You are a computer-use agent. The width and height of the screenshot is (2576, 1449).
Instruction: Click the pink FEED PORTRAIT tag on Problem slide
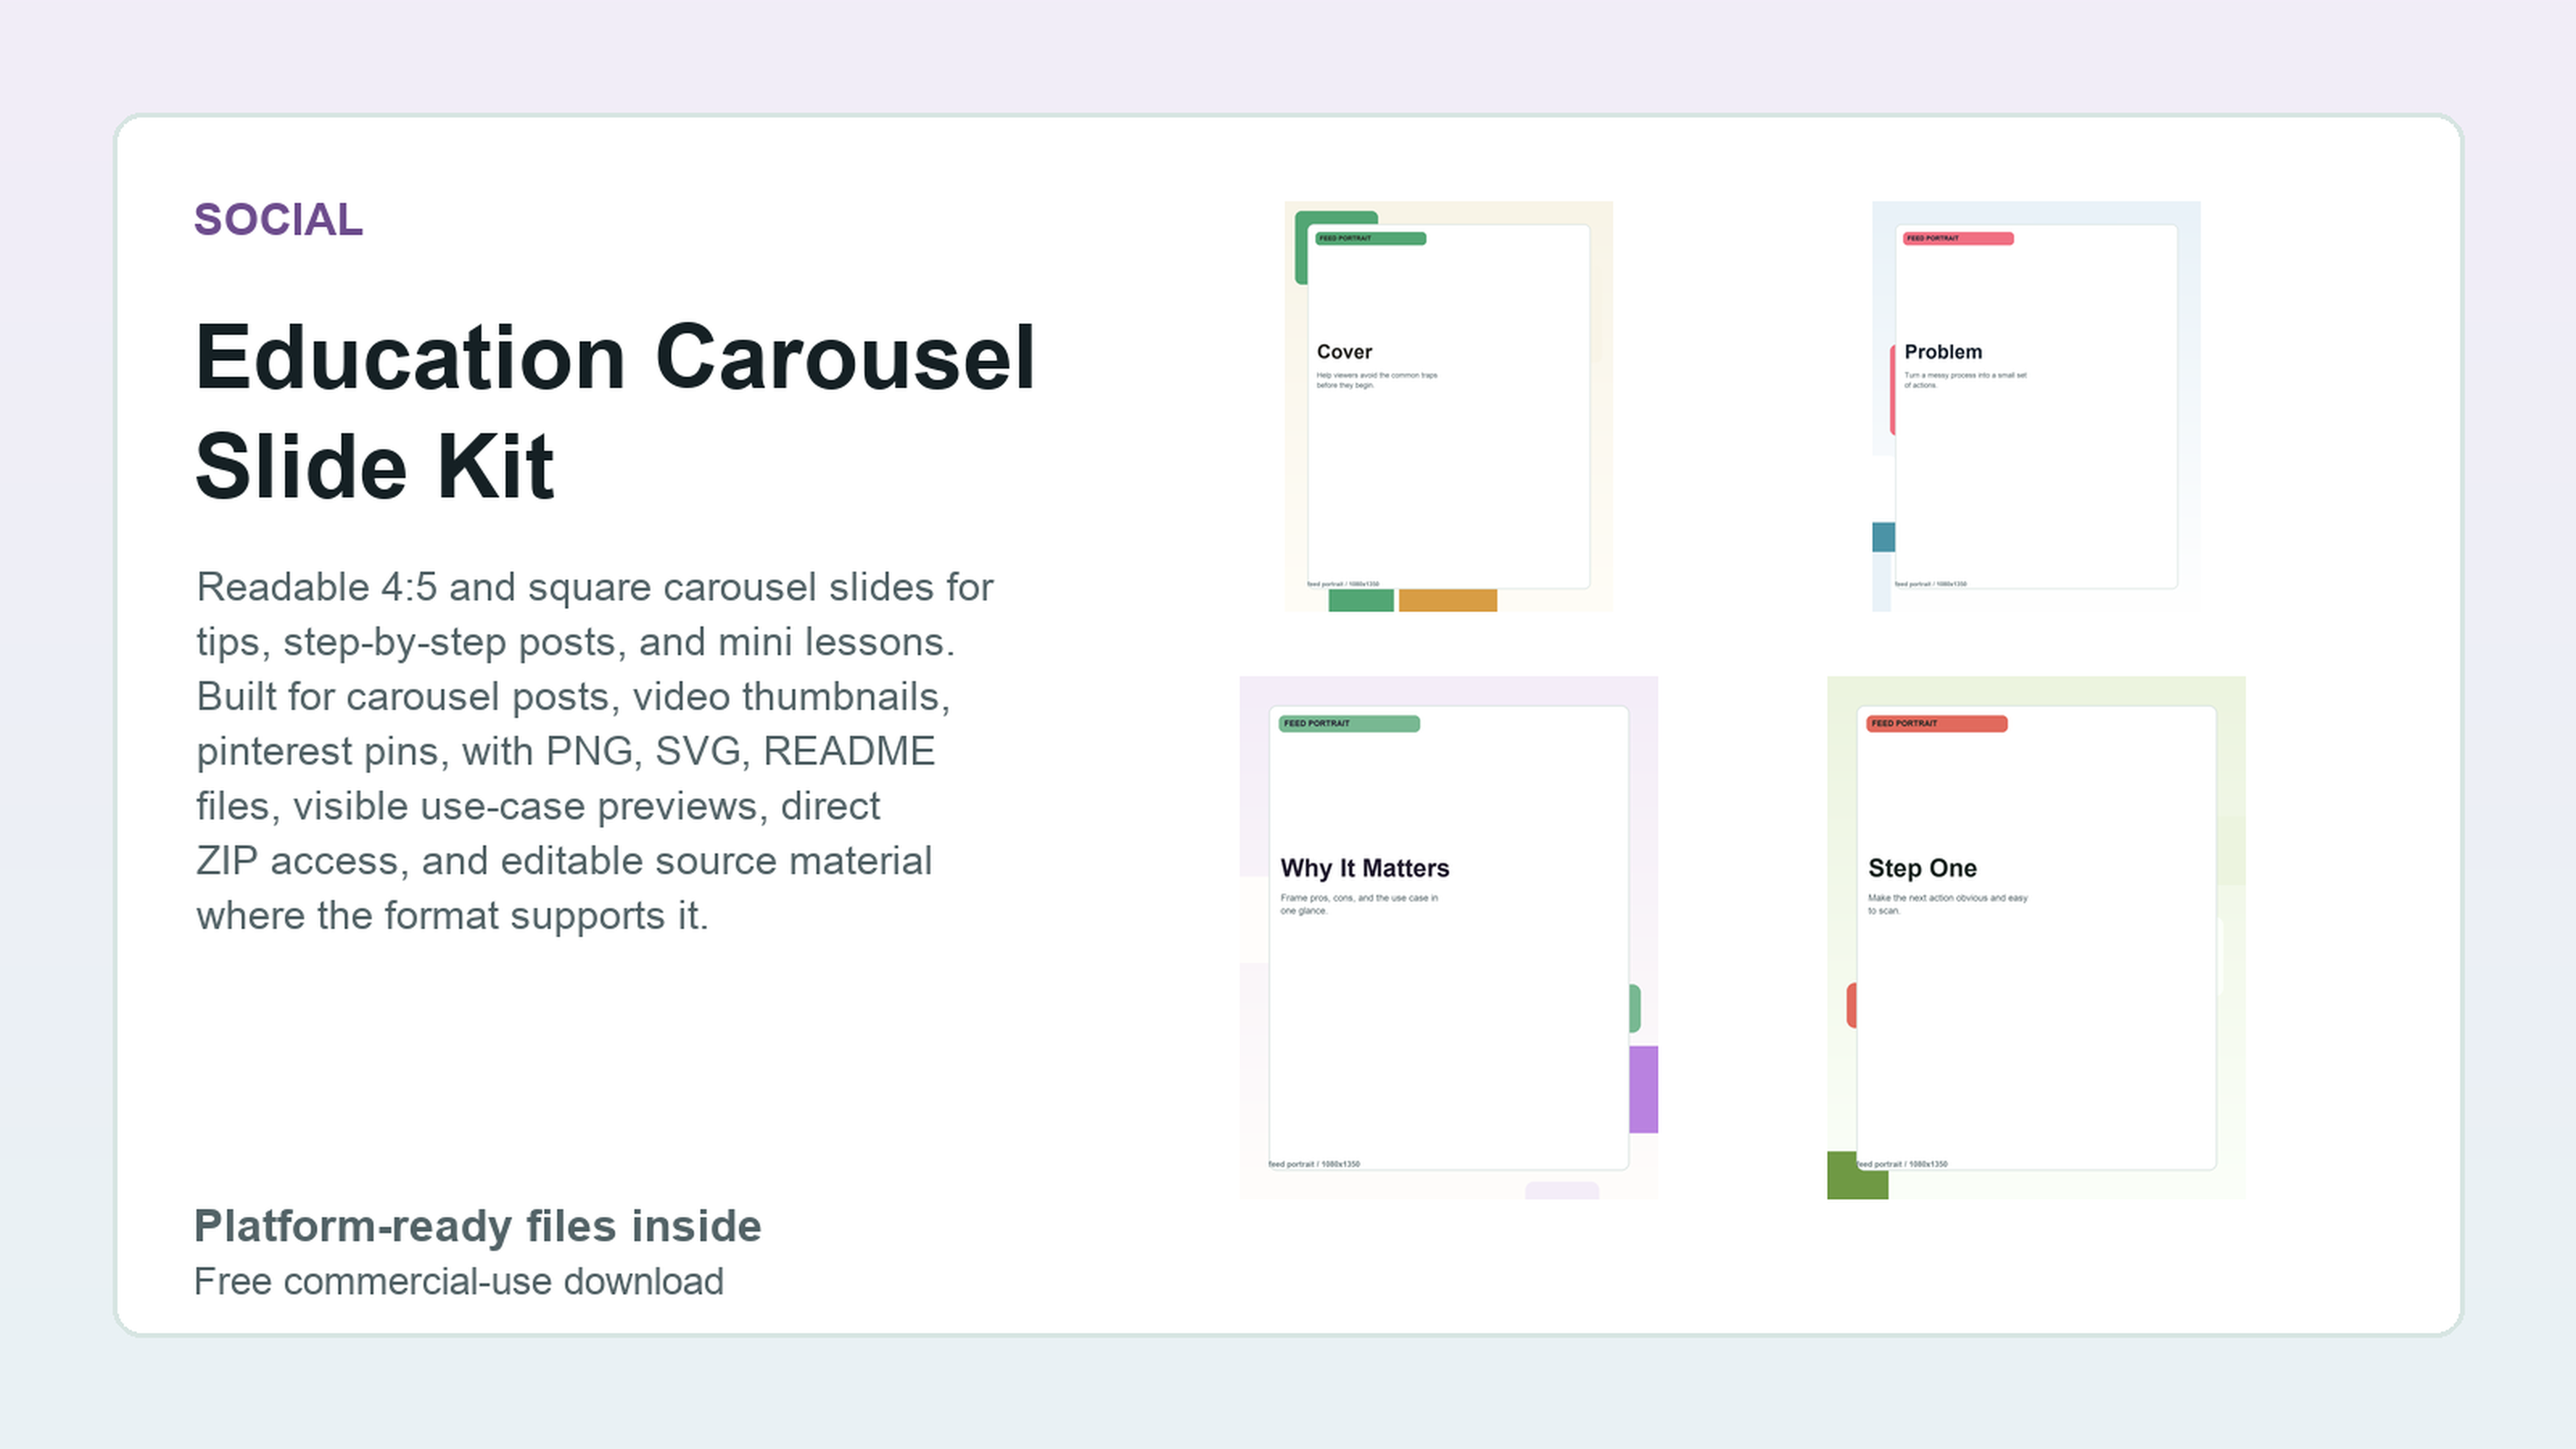point(1958,238)
